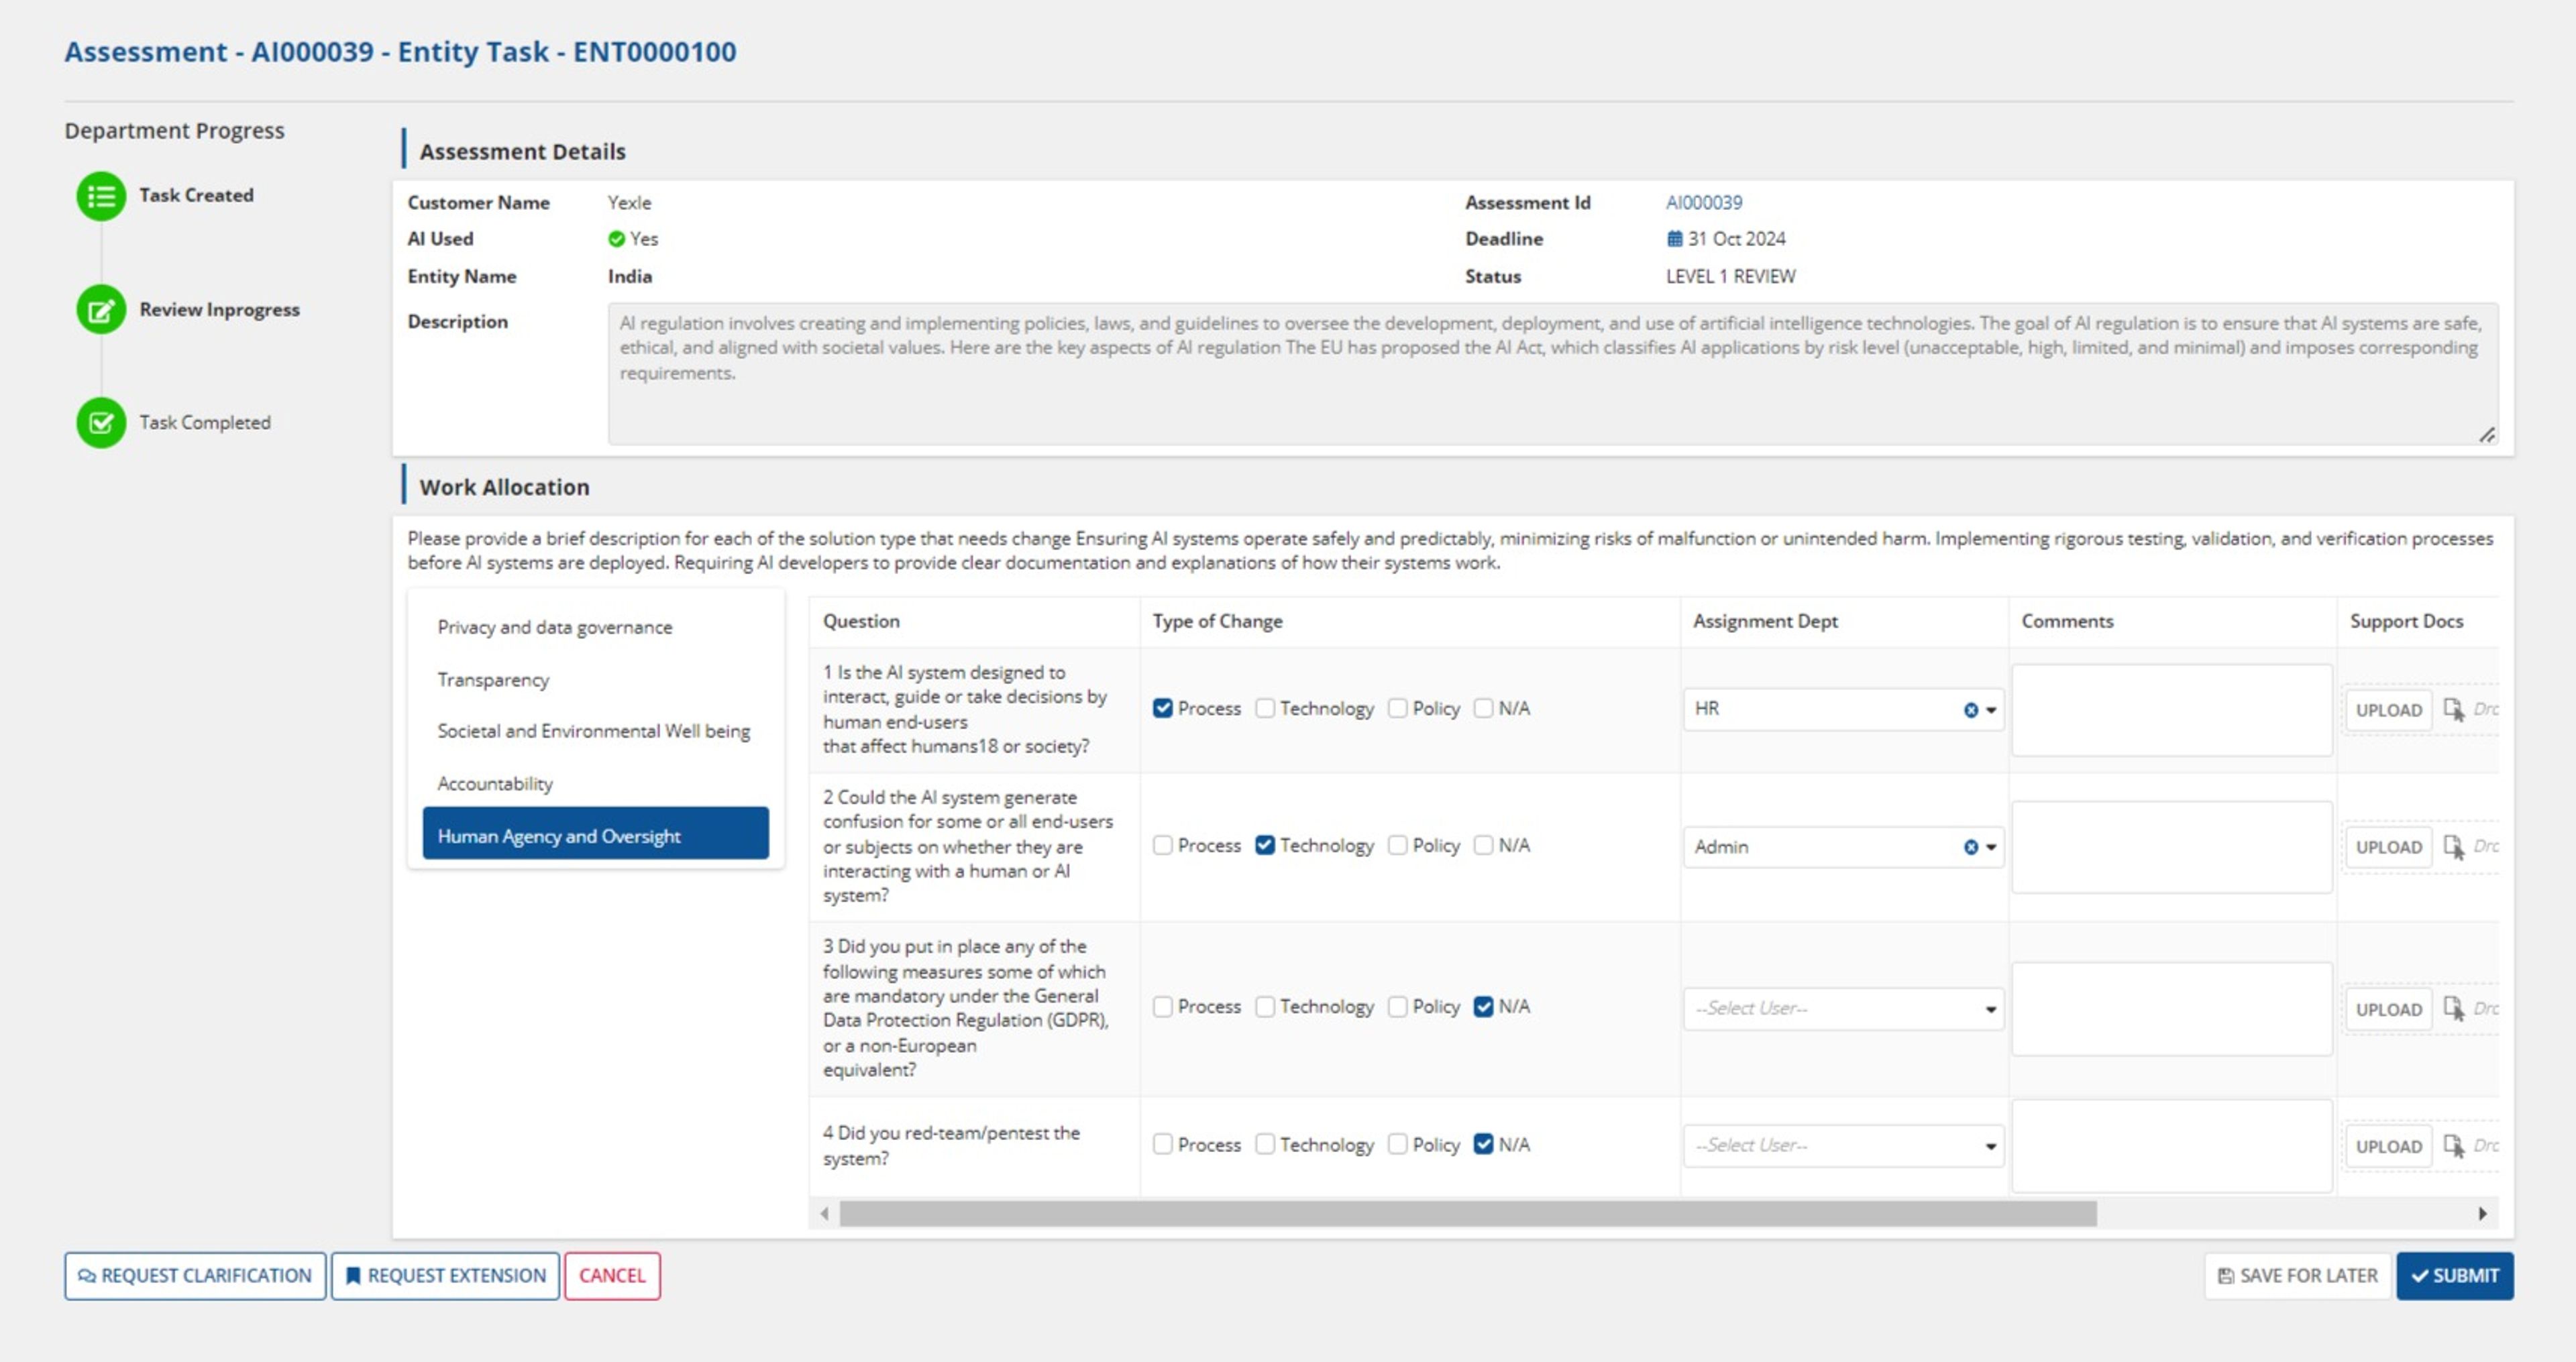This screenshot has width=2576, height=1362.
Task: Click the Review Inprogress step icon
Action: tap(101, 310)
